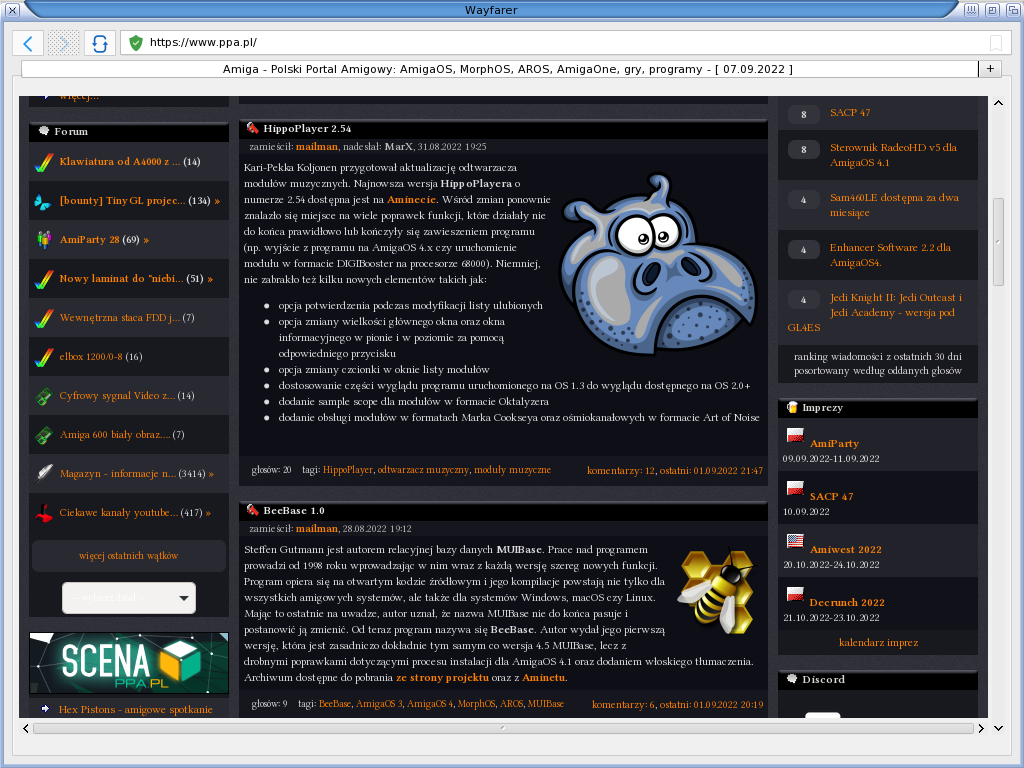The height and width of the screenshot is (768, 1024).
Task: Click the feather icon beside Magazyn - informacje
Action: pos(44,473)
